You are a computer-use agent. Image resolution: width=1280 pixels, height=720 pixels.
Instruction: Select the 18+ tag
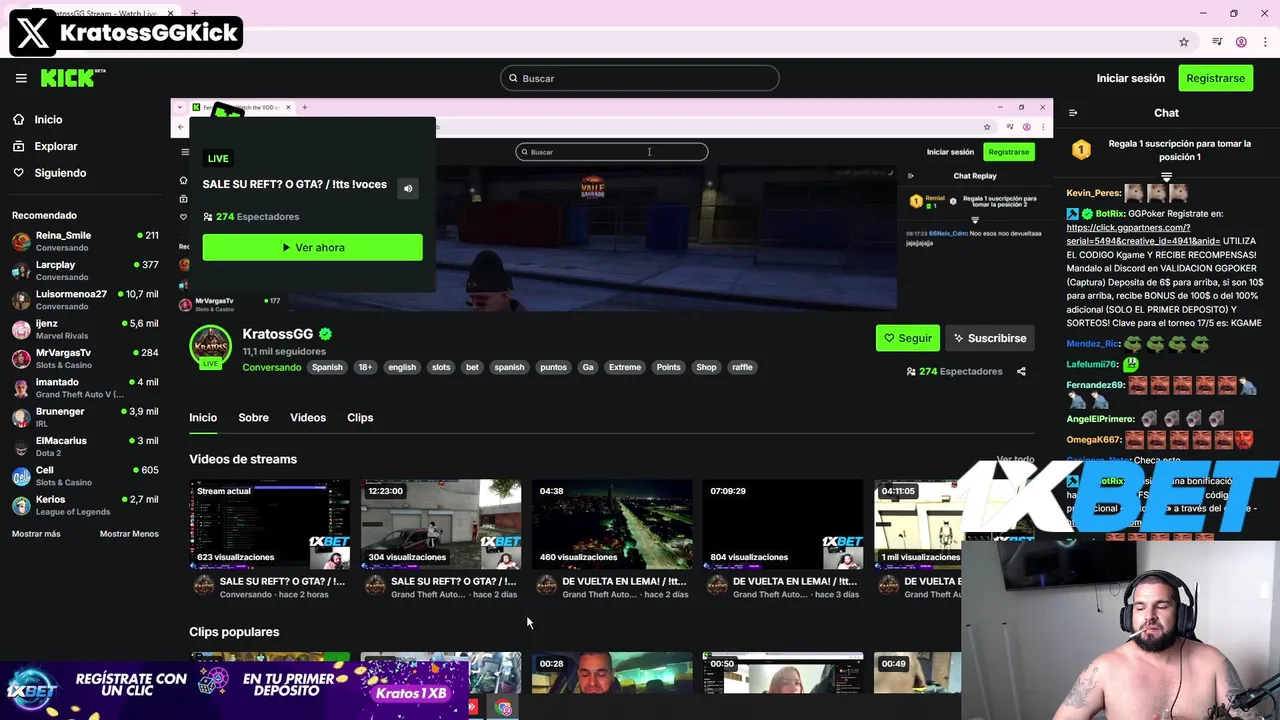pos(365,367)
